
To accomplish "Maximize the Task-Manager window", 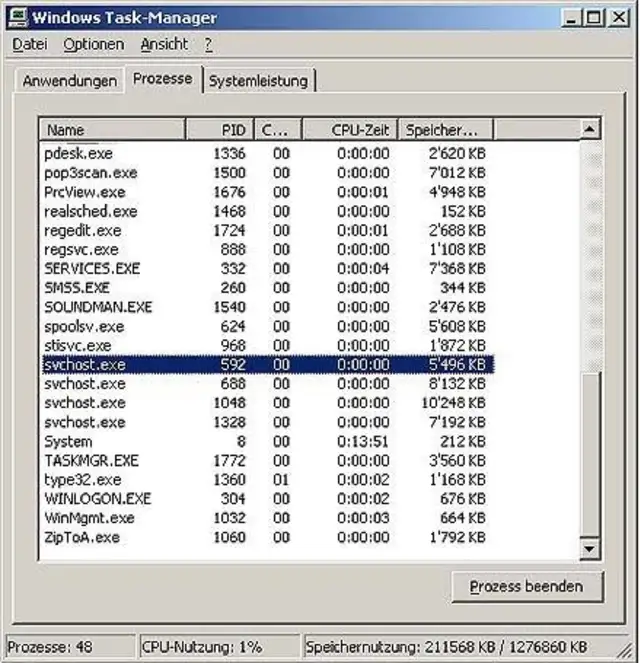I will pos(594,18).
